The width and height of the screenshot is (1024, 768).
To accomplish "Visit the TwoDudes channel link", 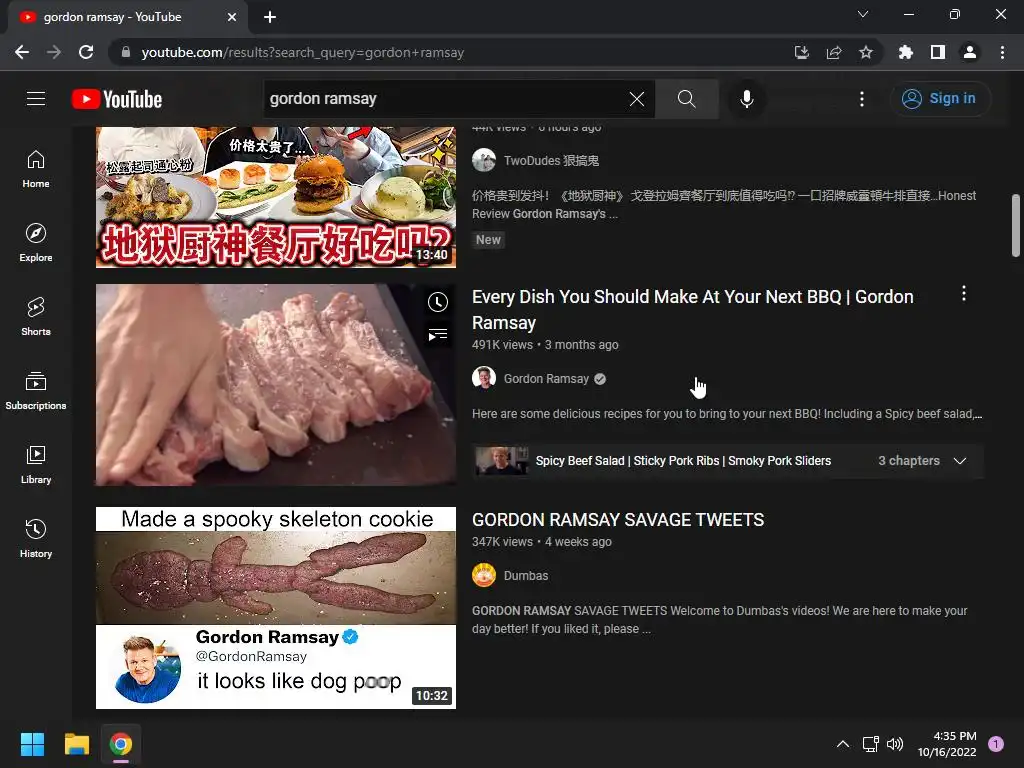I will coord(551,161).
